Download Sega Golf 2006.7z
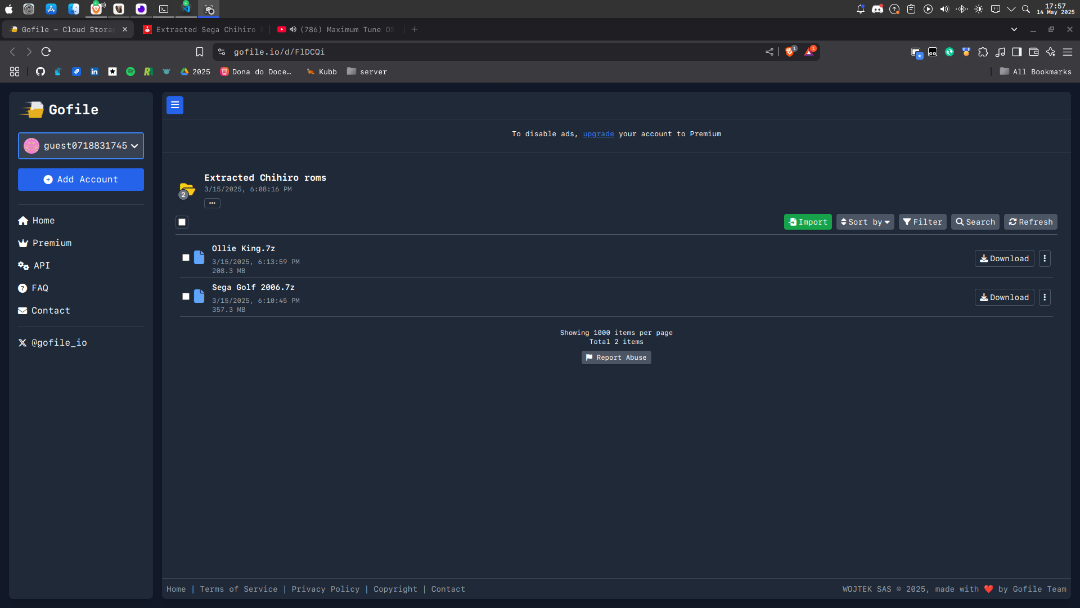The height and width of the screenshot is (608, 1080). pyautogui.click(x=1004, y=297)
